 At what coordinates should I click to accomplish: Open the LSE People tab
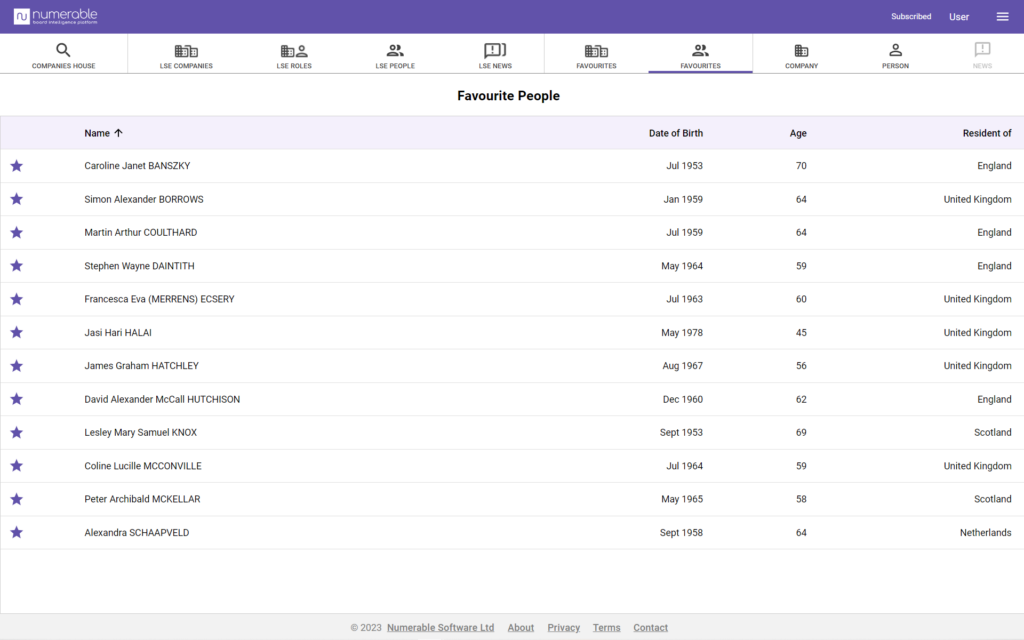395,55
